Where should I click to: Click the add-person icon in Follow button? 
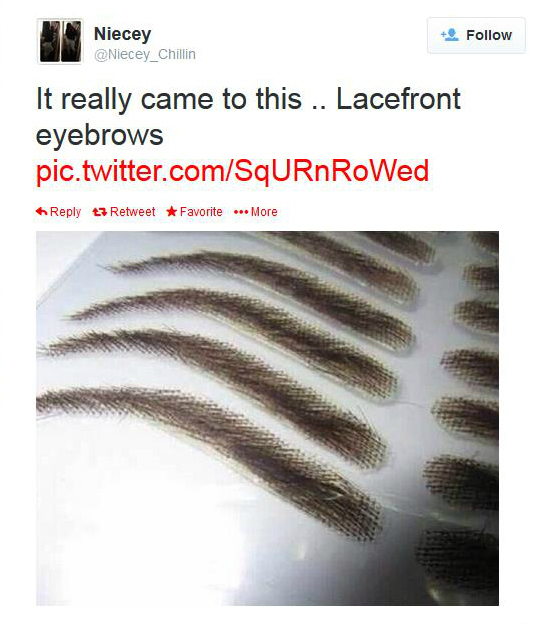(450, 35)
